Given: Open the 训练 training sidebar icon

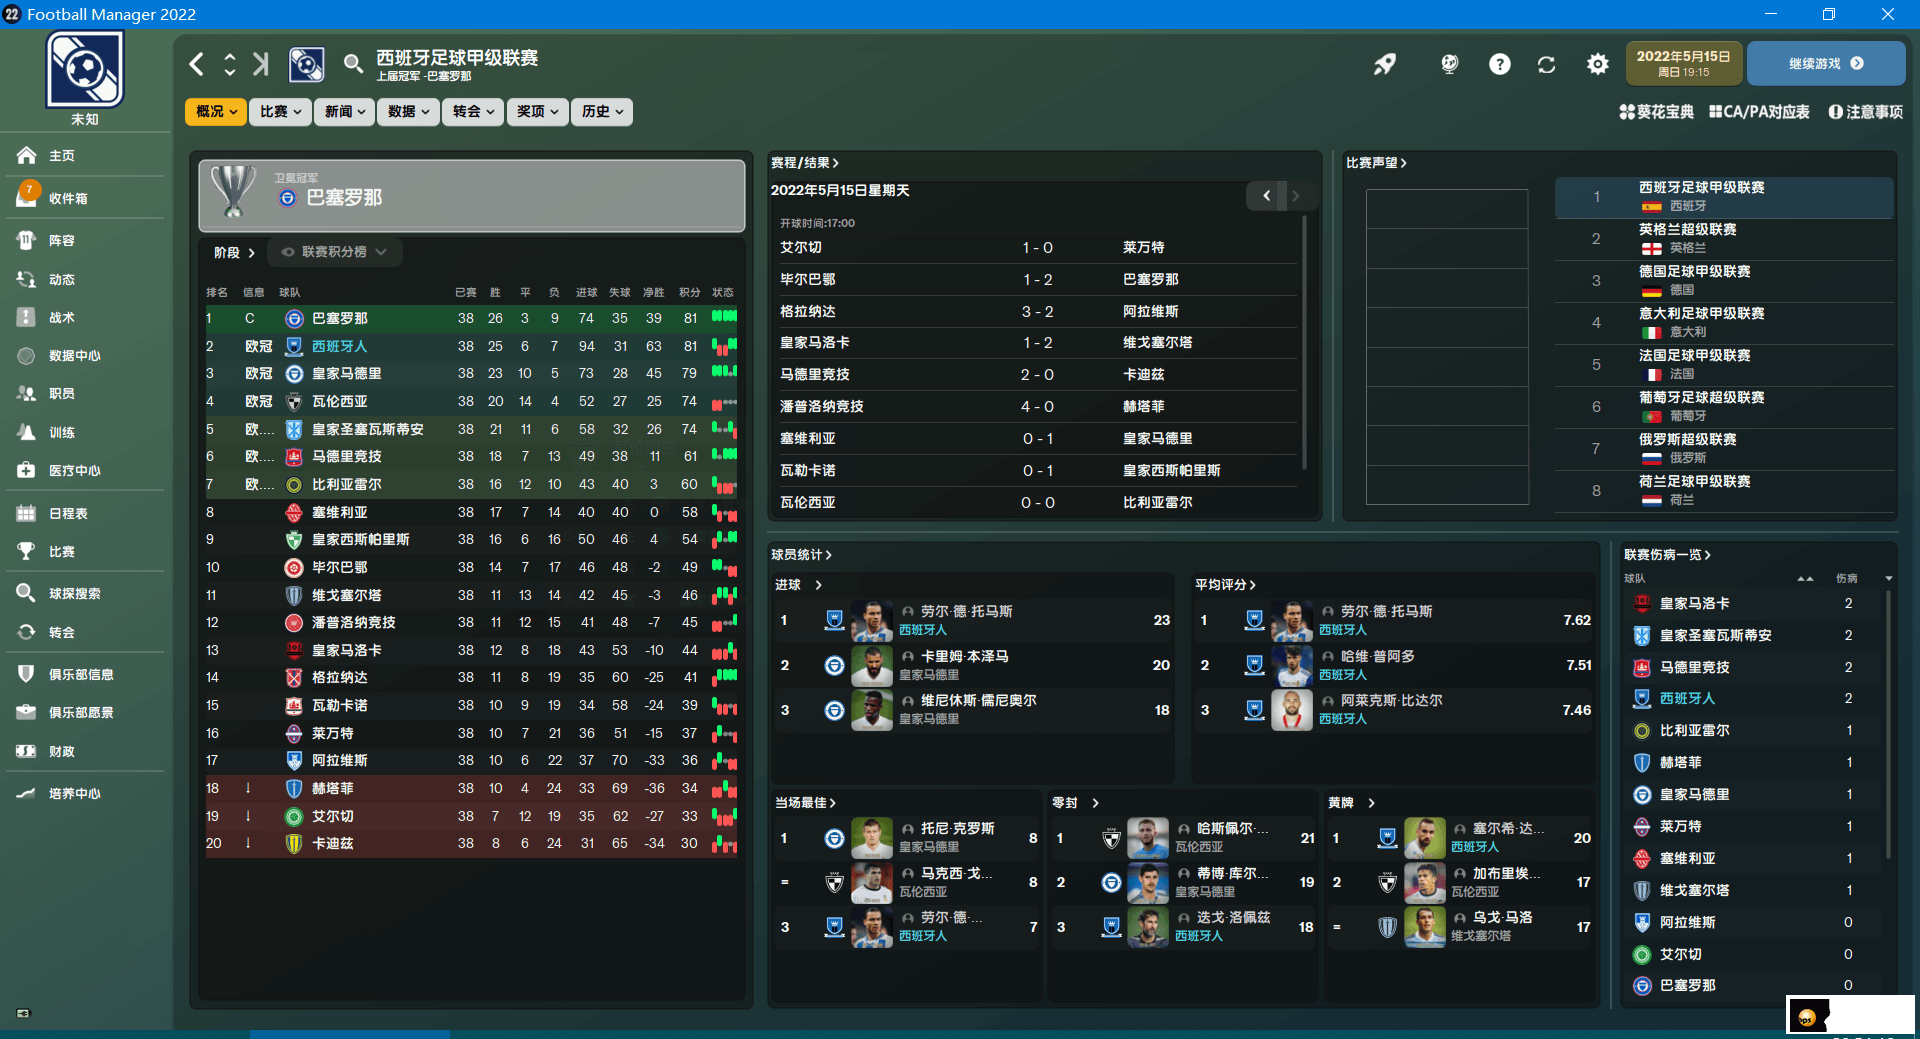Looking at the screenshot, I should [27, 432].
